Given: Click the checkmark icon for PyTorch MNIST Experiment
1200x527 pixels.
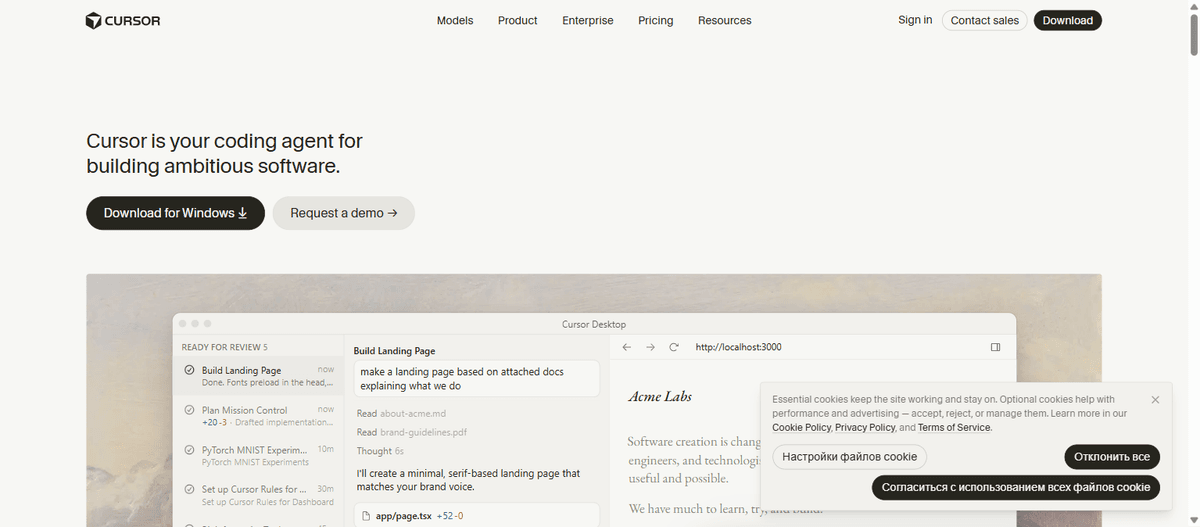Looking at the screenshot, I should (189, 450).
